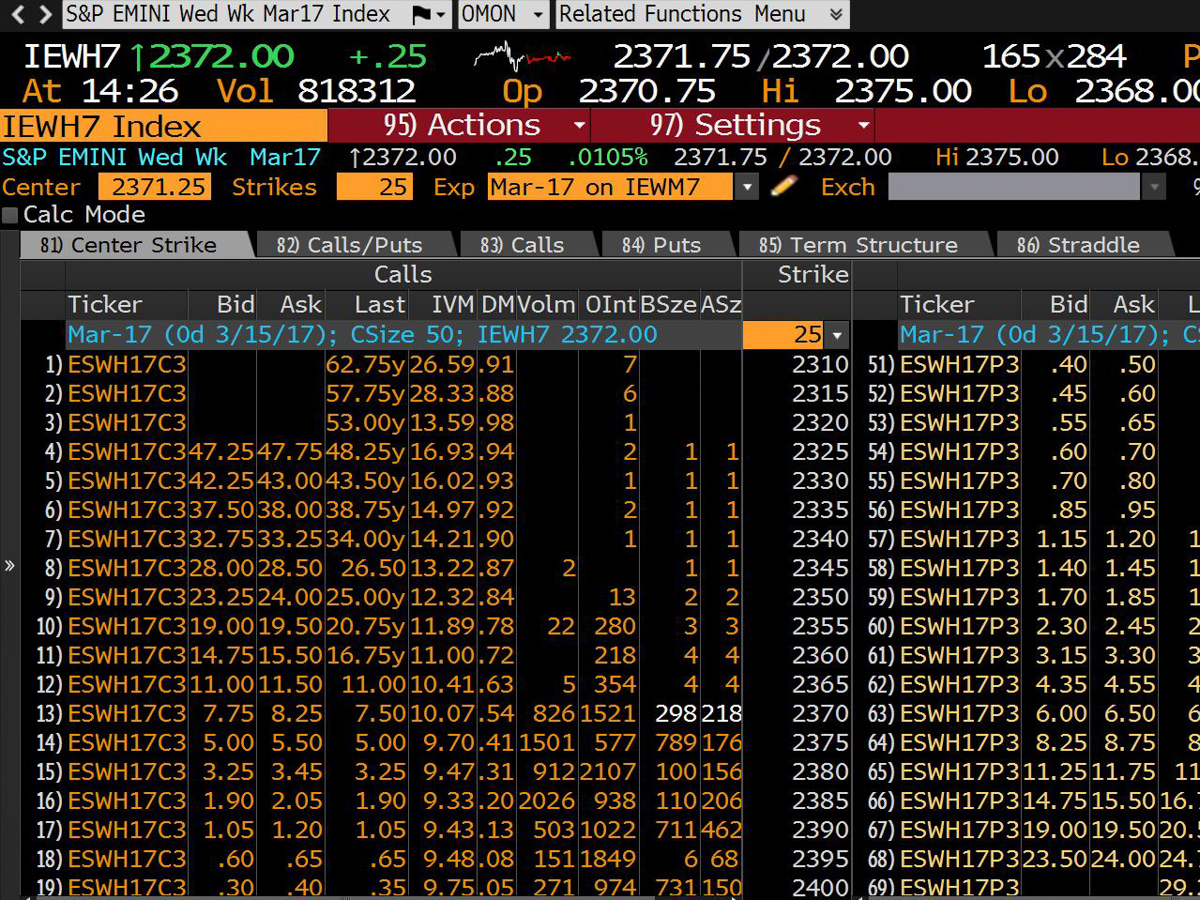Click the Center value field 2371.25

click(154, 187)
